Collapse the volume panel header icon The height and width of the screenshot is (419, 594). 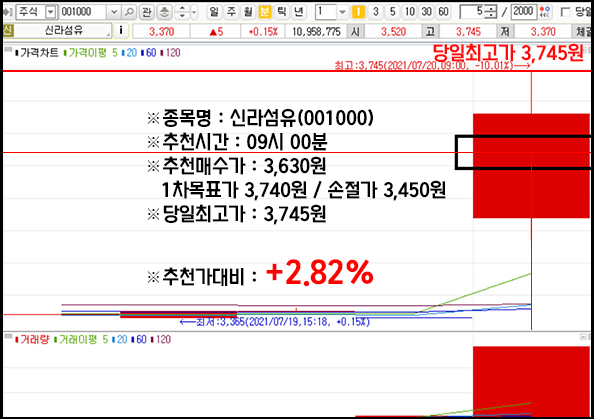click(8, 336)
